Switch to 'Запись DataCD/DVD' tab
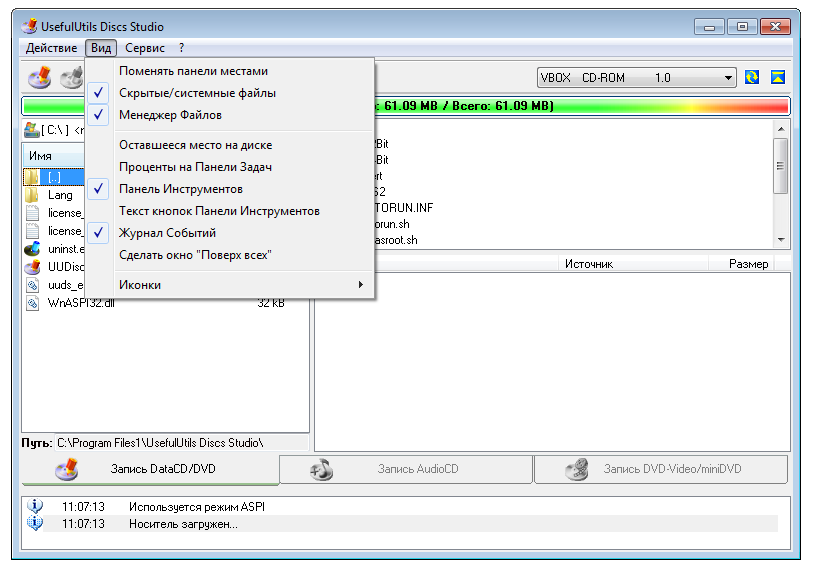The image size is (817, 571). coord(151,469)
